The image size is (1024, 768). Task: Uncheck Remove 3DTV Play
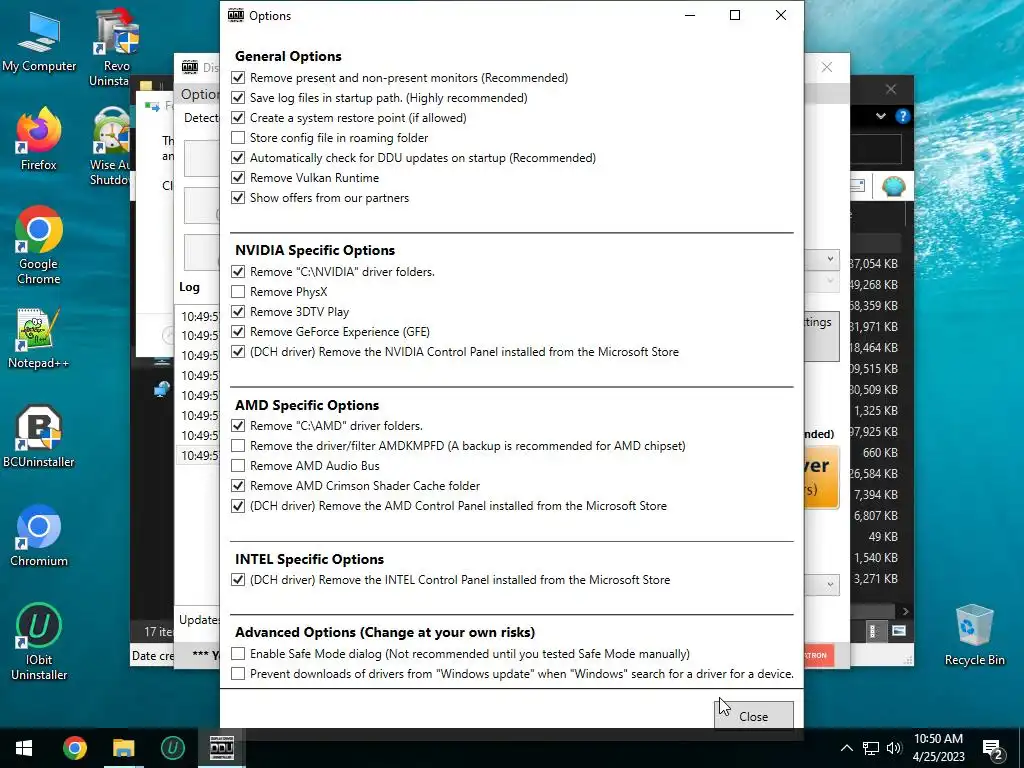(x=238, y=312)
